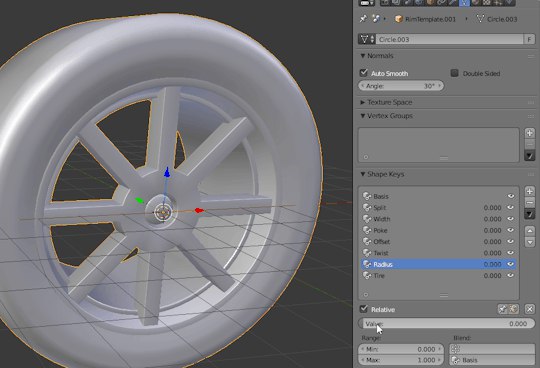Viewport: 540px width, 368px height.
Task: Open the mesh data-block browse dropdown
Action: (x=367, y=39)
